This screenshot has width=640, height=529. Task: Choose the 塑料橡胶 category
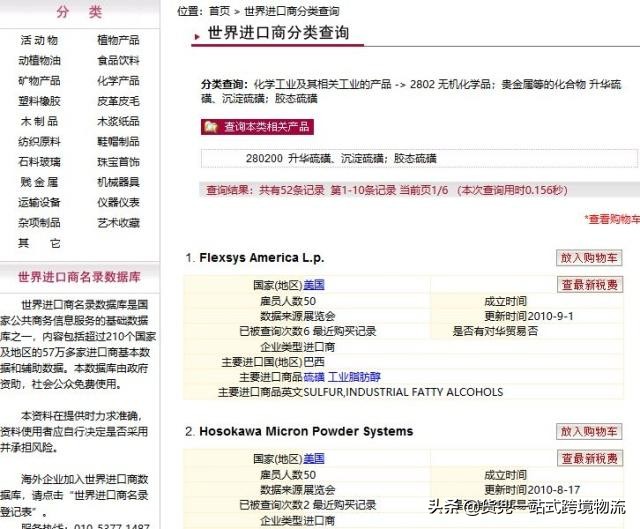(39, 101)
